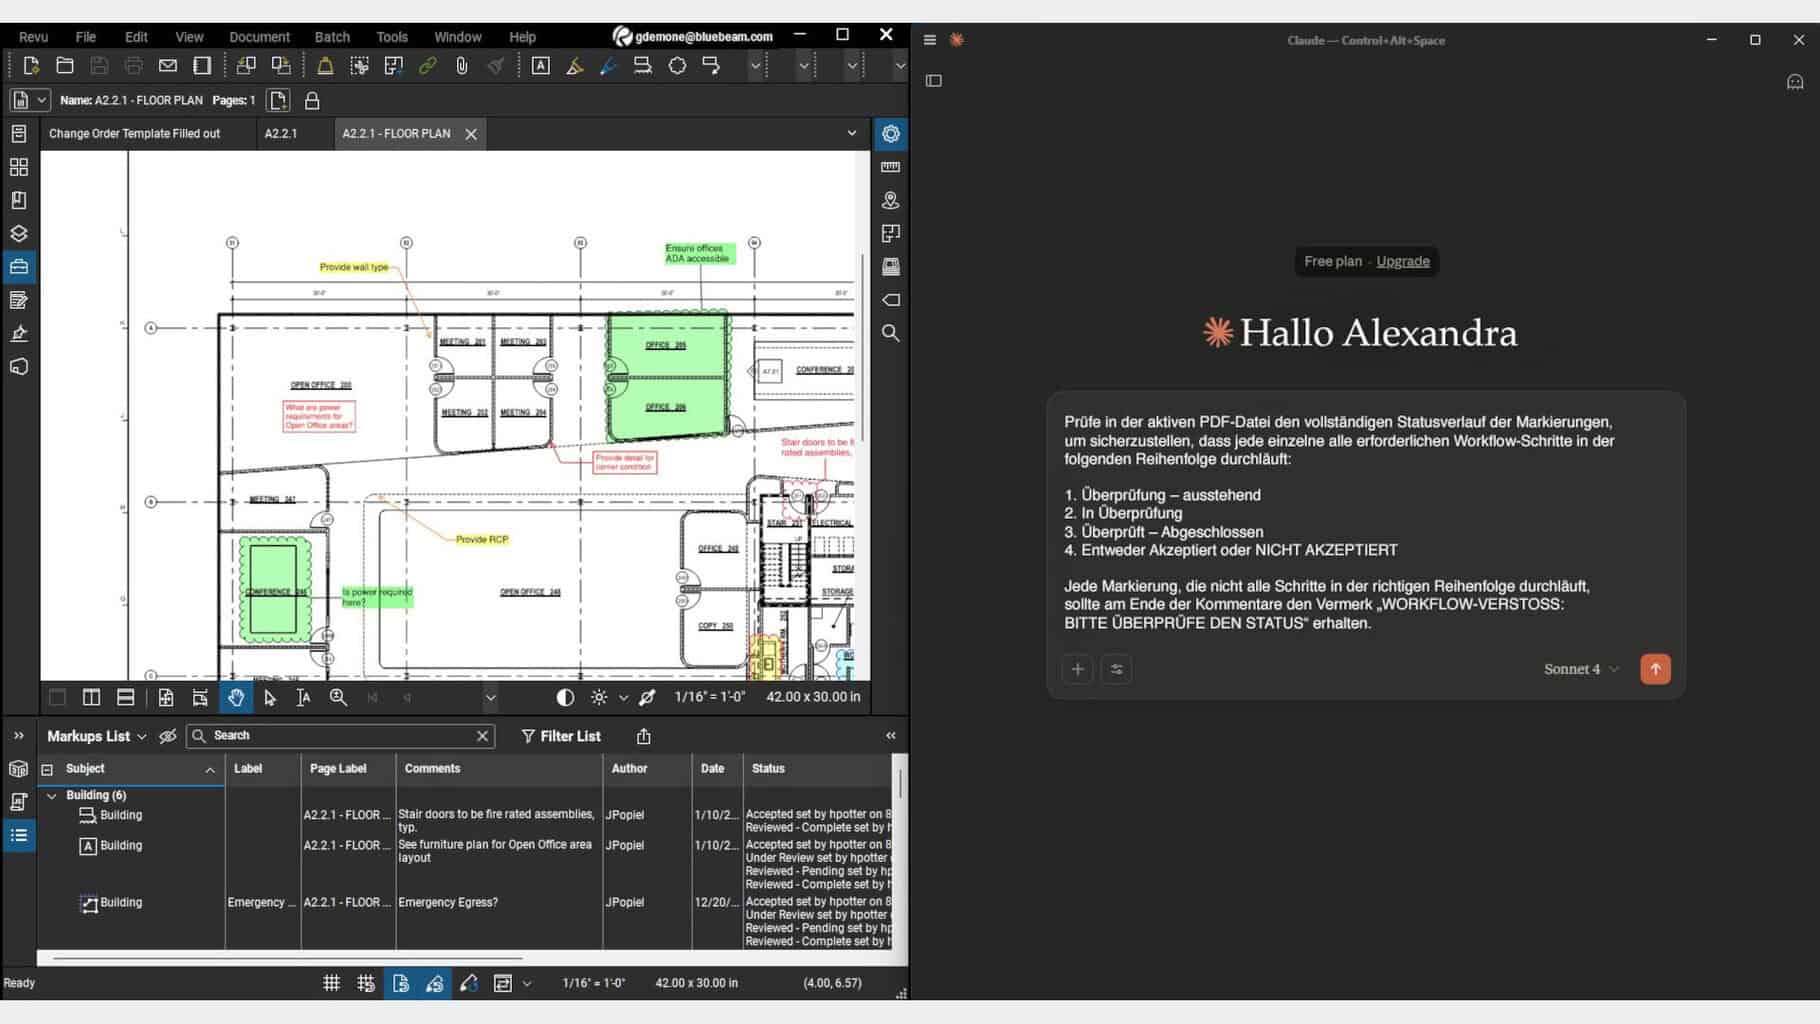Select the Zoom tool in navigation bar
The height and width of the screenshot is (1024, 1820).
[x=338, y=698]
